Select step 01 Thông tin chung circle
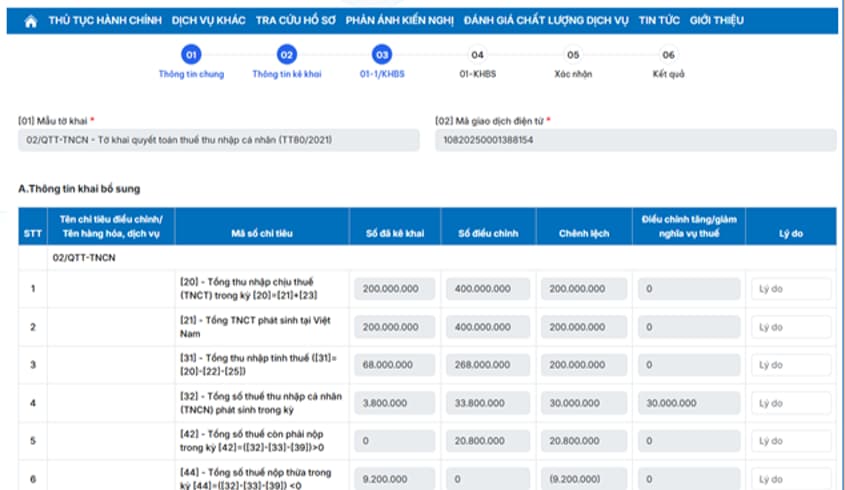Screen dimensions: 845x490 coord(191,54)
